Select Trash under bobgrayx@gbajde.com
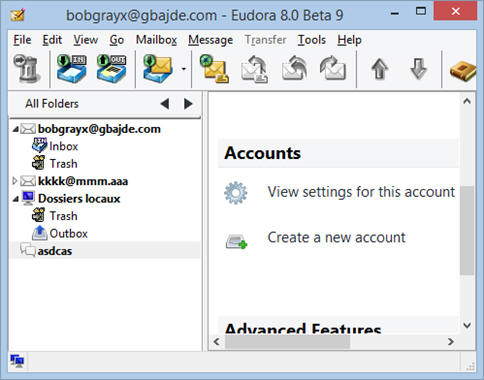The height and width of the screenshot is (380, 484). tap(63, 164)
